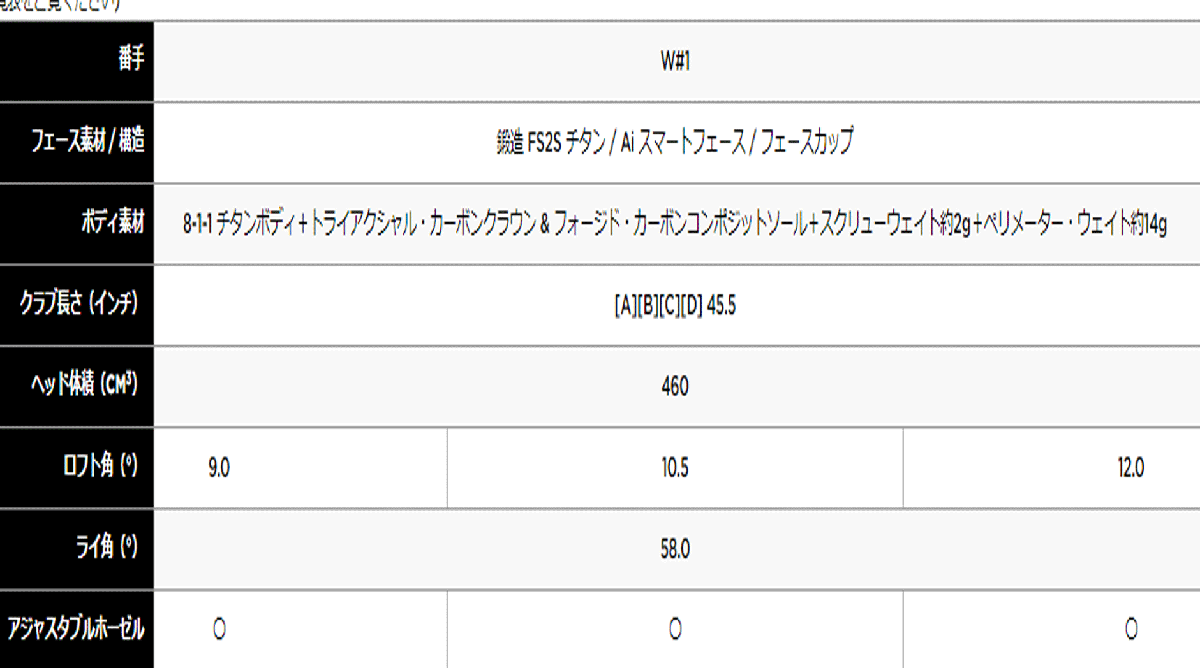This screenshot has width=1200, height=668.
Task: Click the 9.0 loft angle cell
Action: (x=219, y=467)
